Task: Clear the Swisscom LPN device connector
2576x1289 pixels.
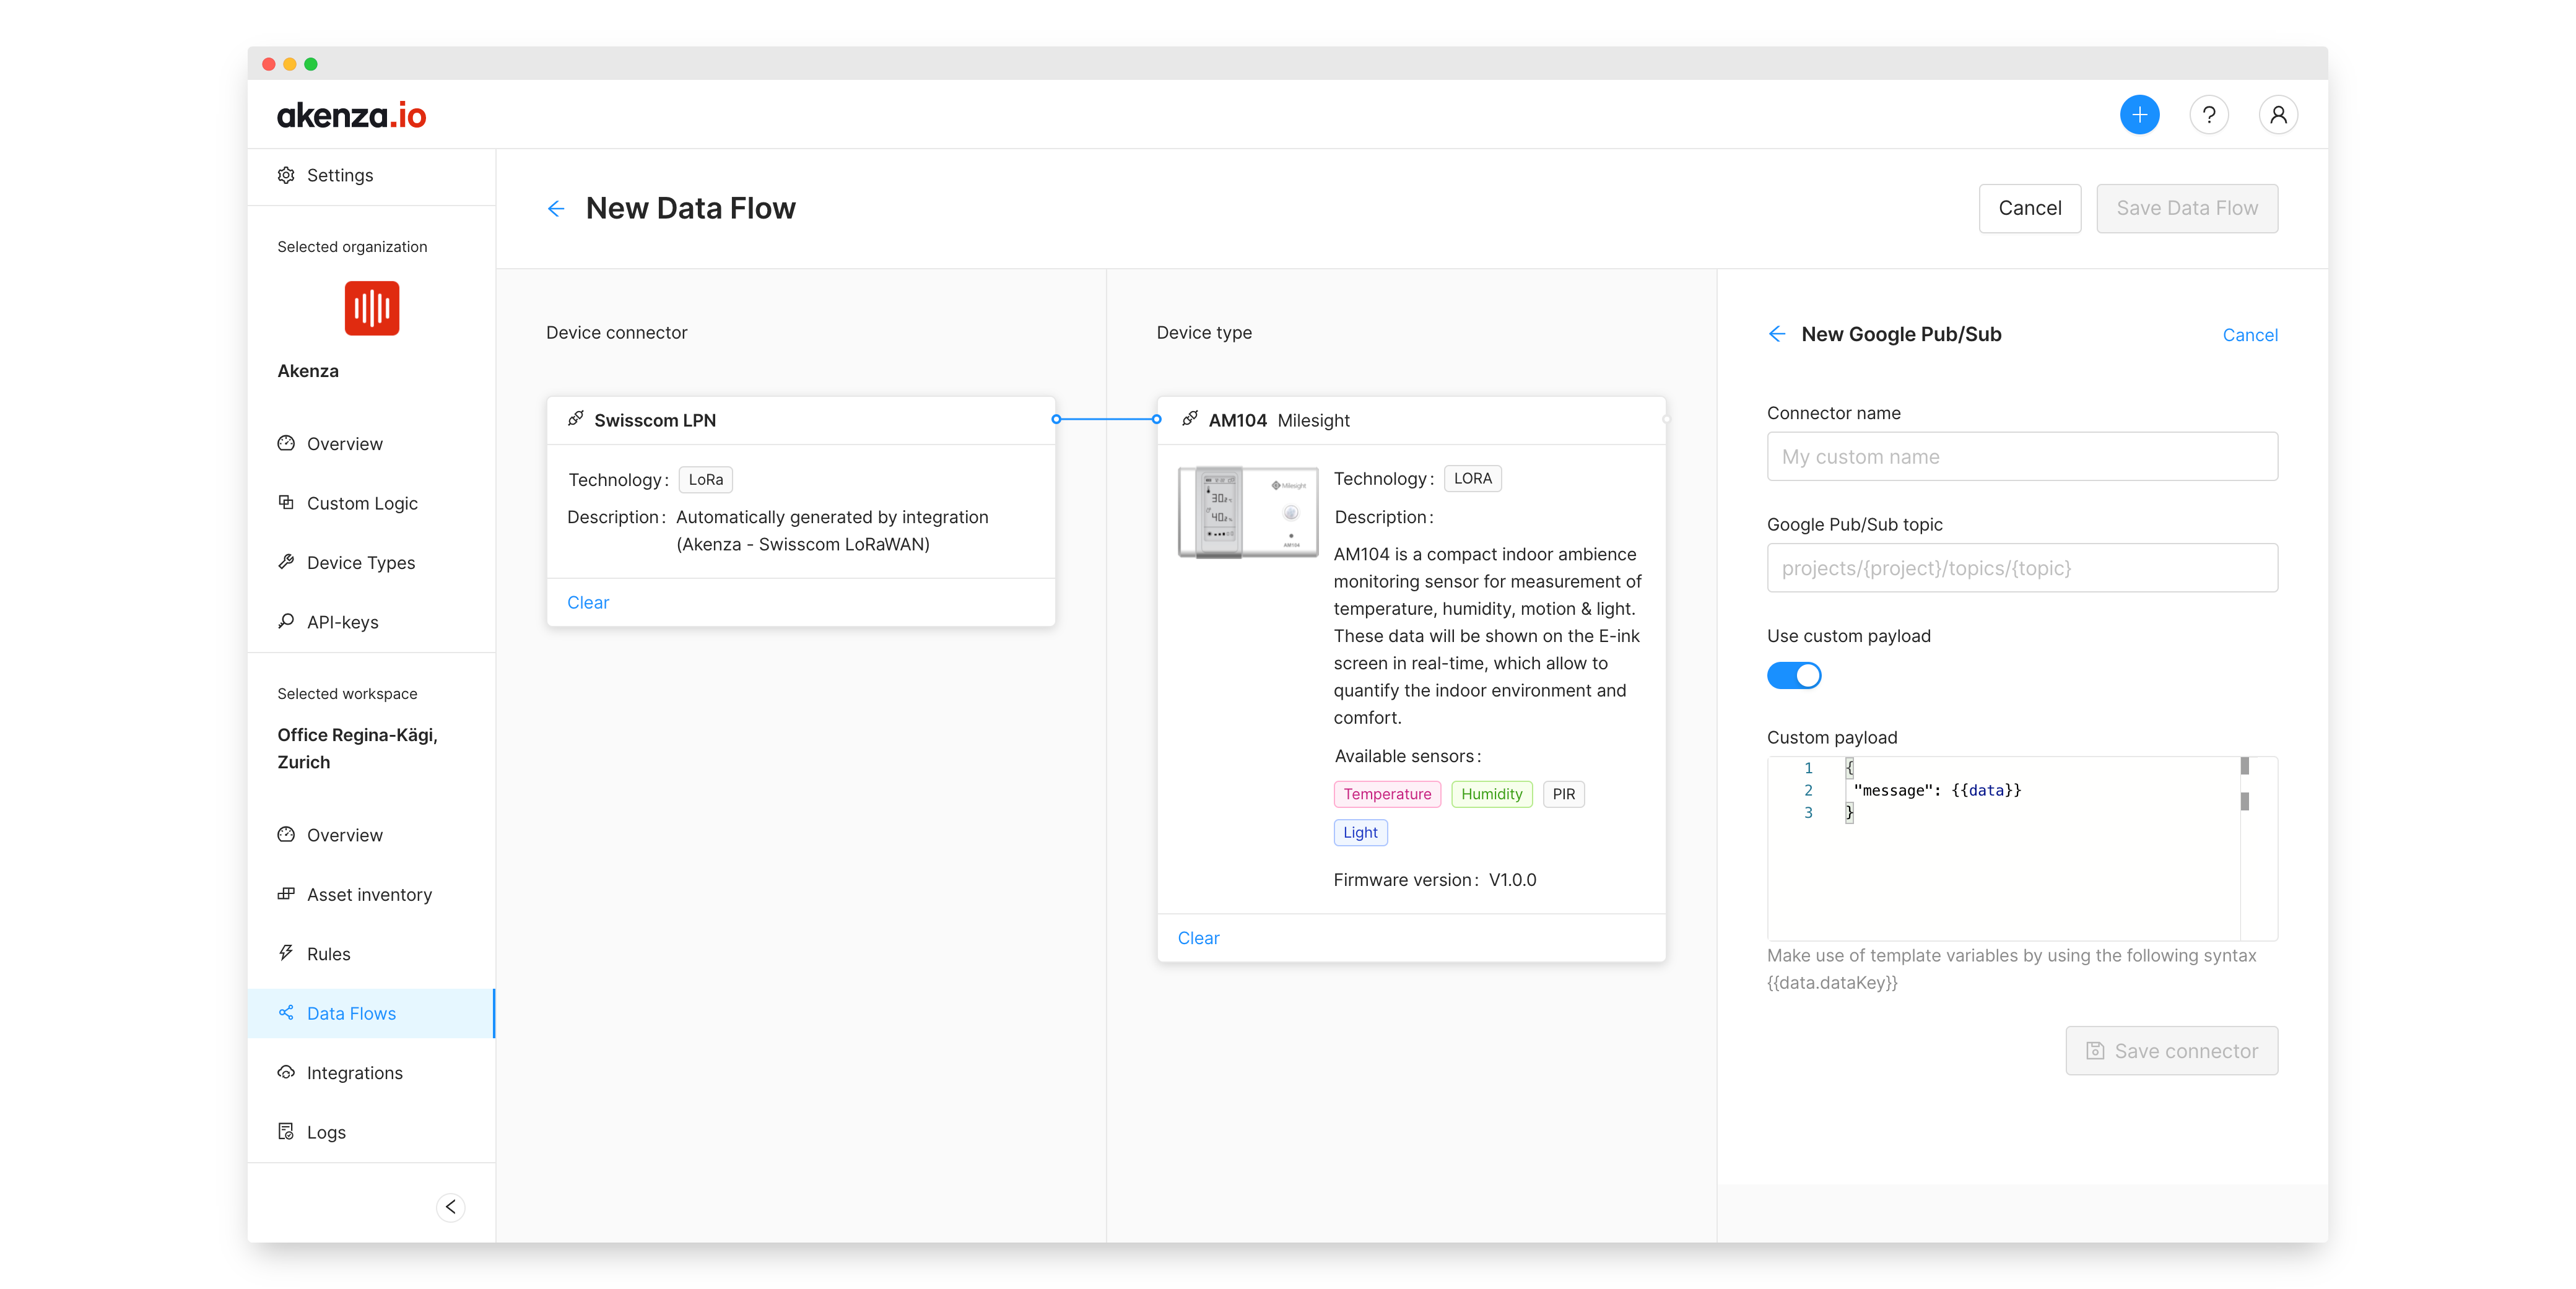Action: (x=588, y=602)
